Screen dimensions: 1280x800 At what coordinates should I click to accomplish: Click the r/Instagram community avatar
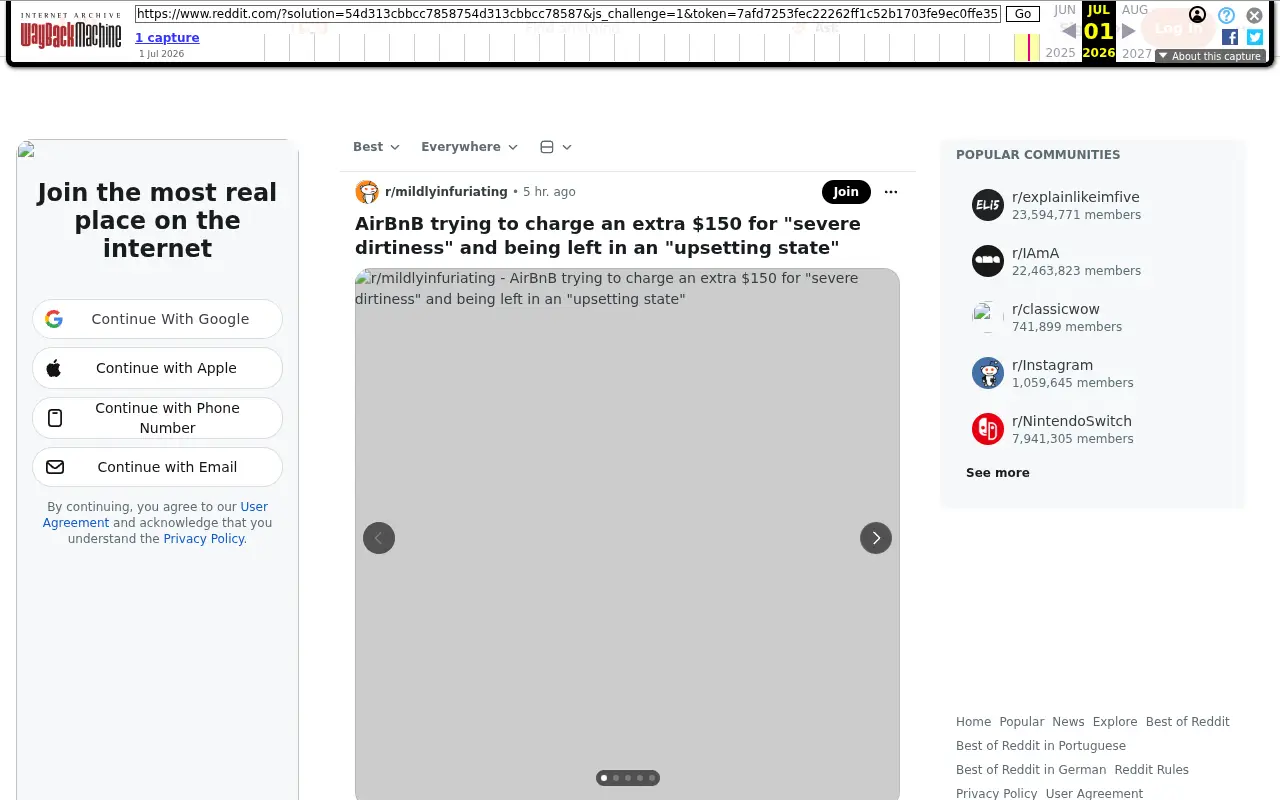point(988,373)
